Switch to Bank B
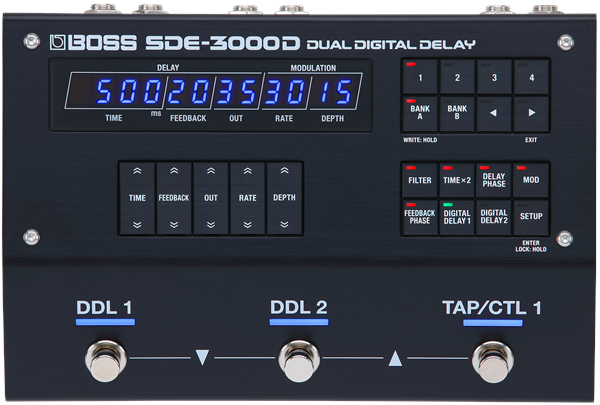 tap(457, 113)
